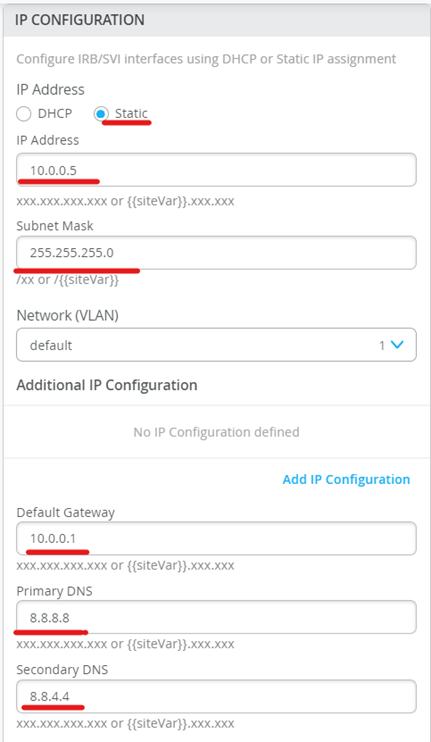Screen dimensions: 431x742
Task: Click the IP CONFIGURATION section header
Action: click(79, 20)
